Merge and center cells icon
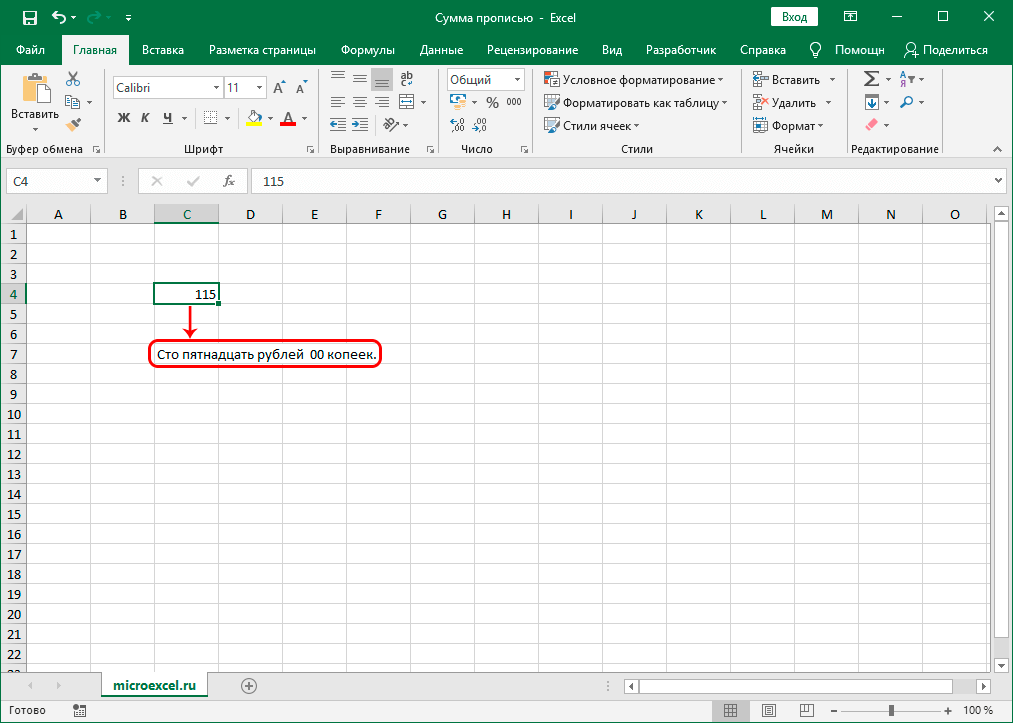The height and width of the screenshot is (723, 1013). (406, 102)
